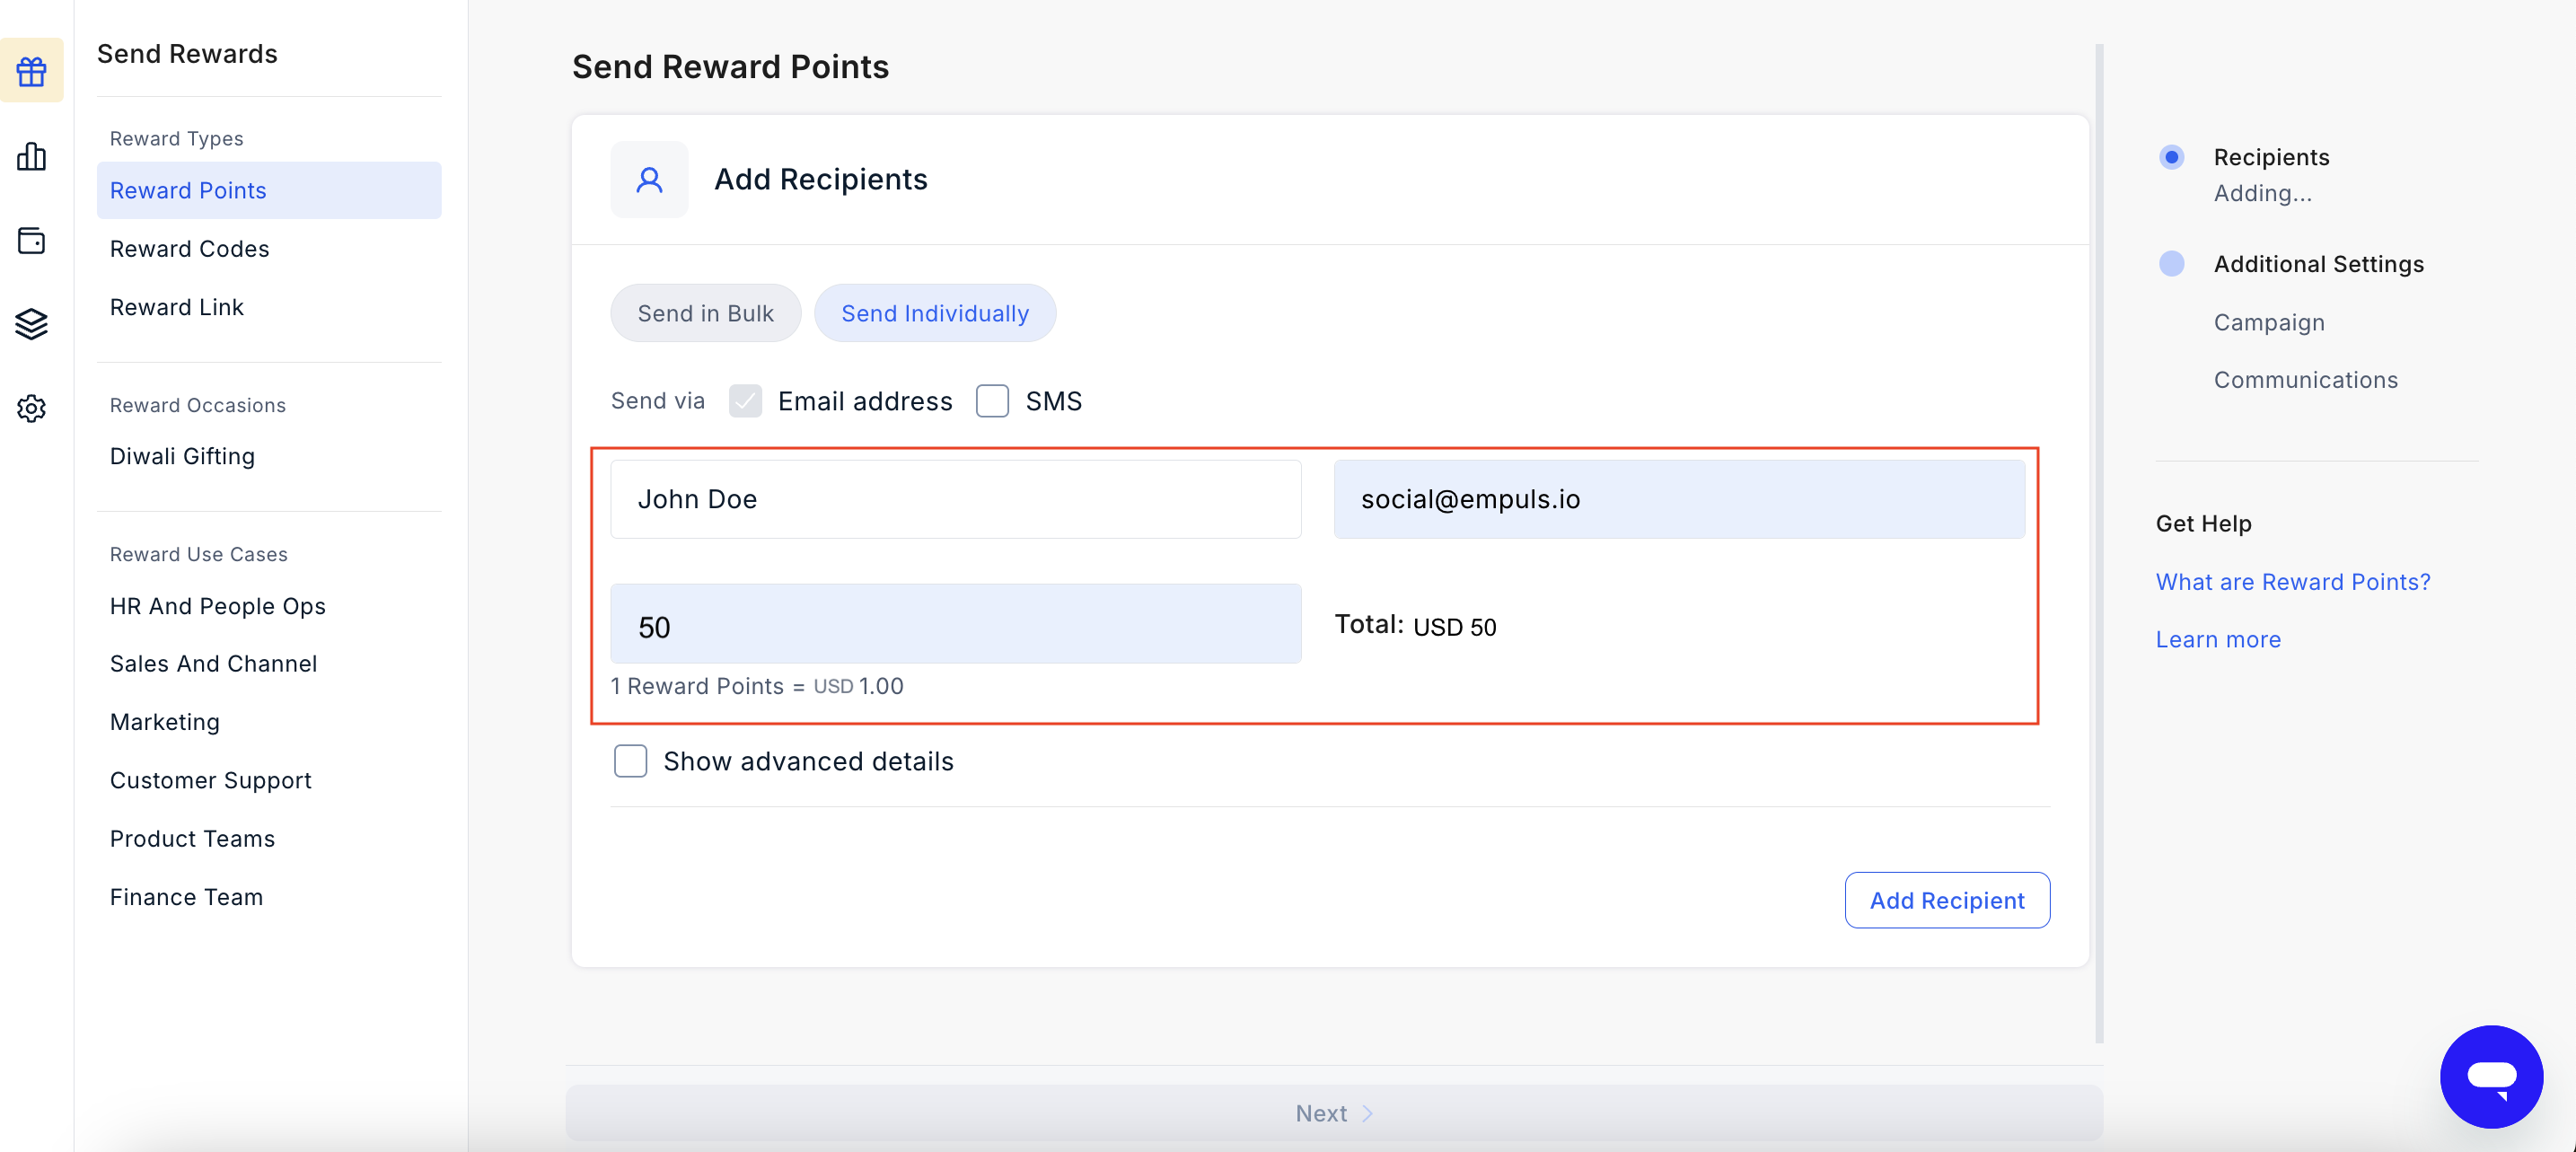Open Product Teams use case
This screenshot has width=2576, height=1152.
coord(192,839)
